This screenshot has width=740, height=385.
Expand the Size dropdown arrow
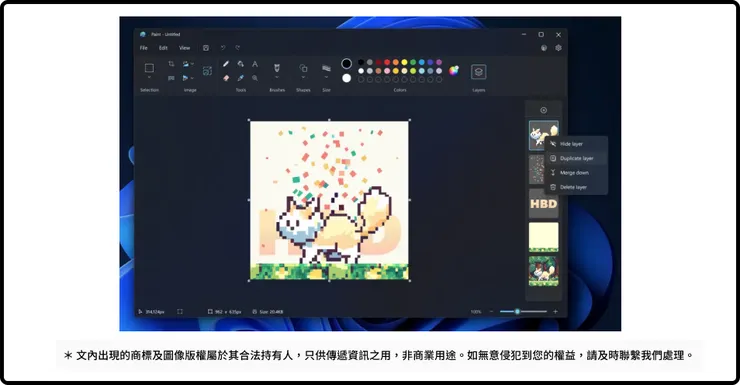coord(326,77)
